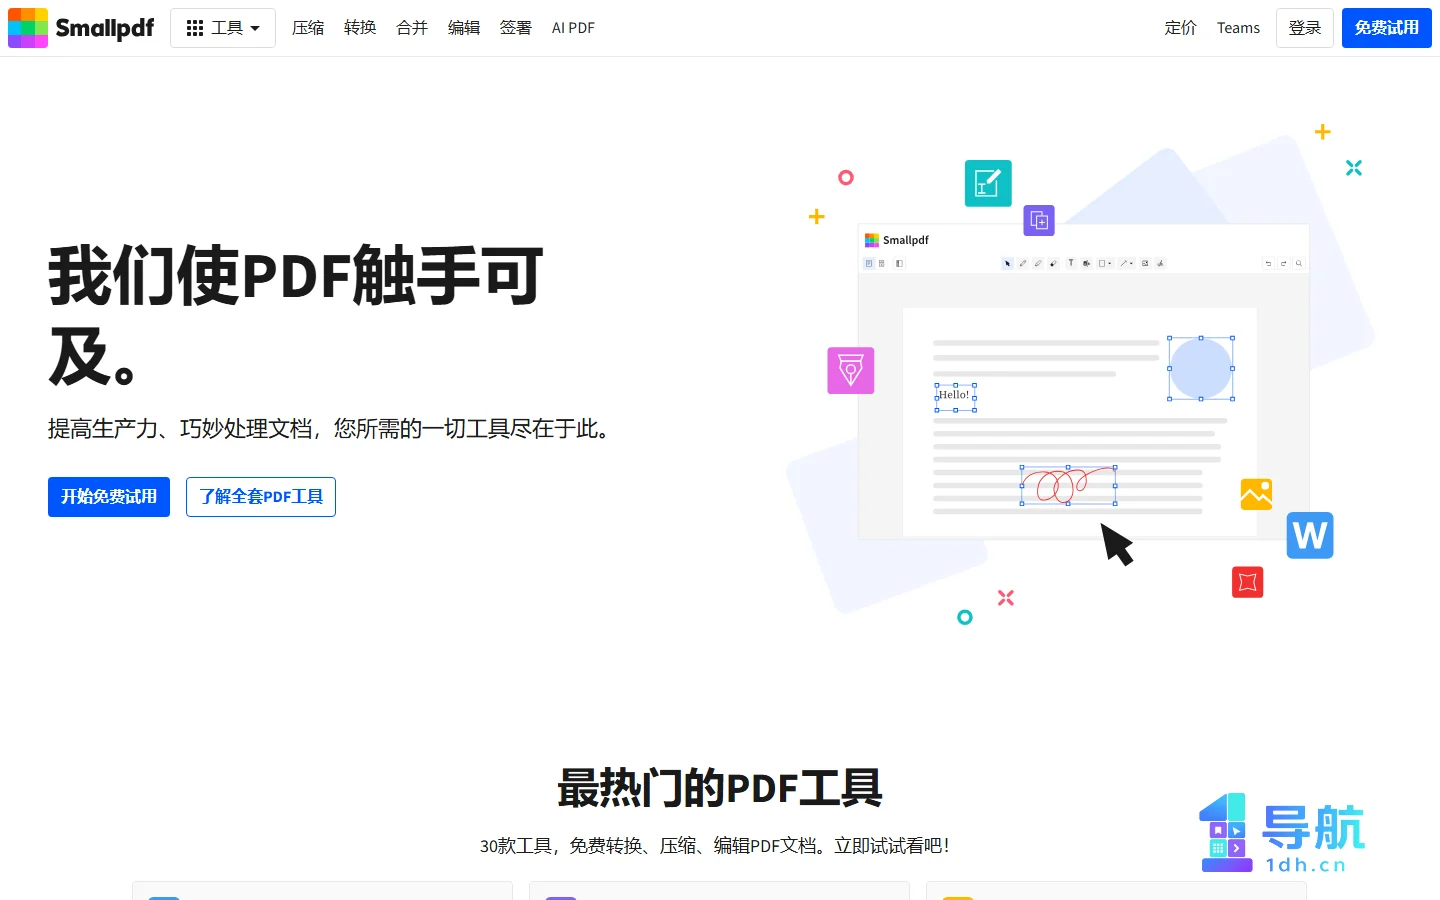Click the 1导航 1dh.cn logo
This screenshot has height=900, width=1440.
1282,834
